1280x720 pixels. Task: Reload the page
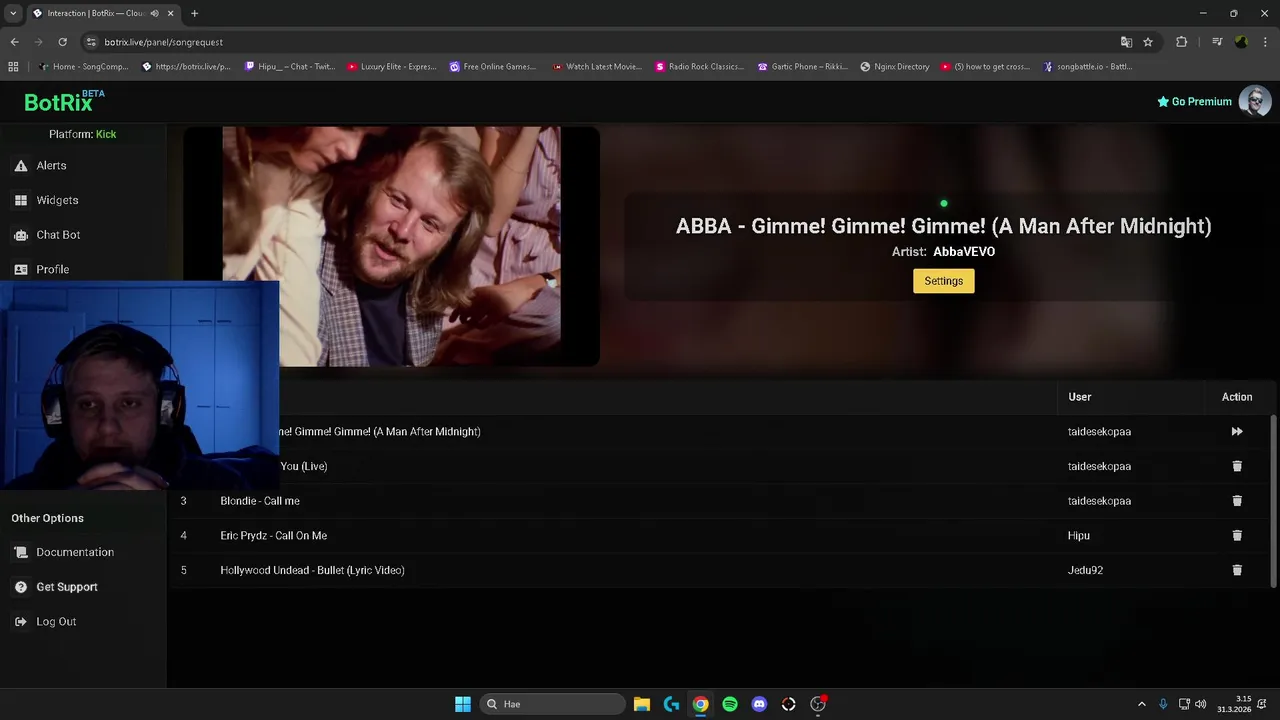click(x=62, y=42)
